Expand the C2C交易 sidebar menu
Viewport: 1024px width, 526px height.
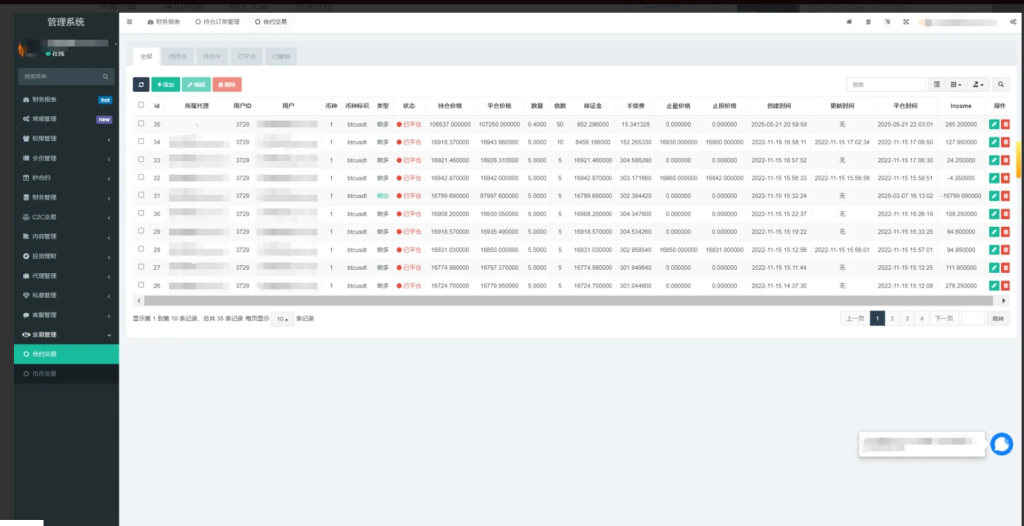click(67, 217)
